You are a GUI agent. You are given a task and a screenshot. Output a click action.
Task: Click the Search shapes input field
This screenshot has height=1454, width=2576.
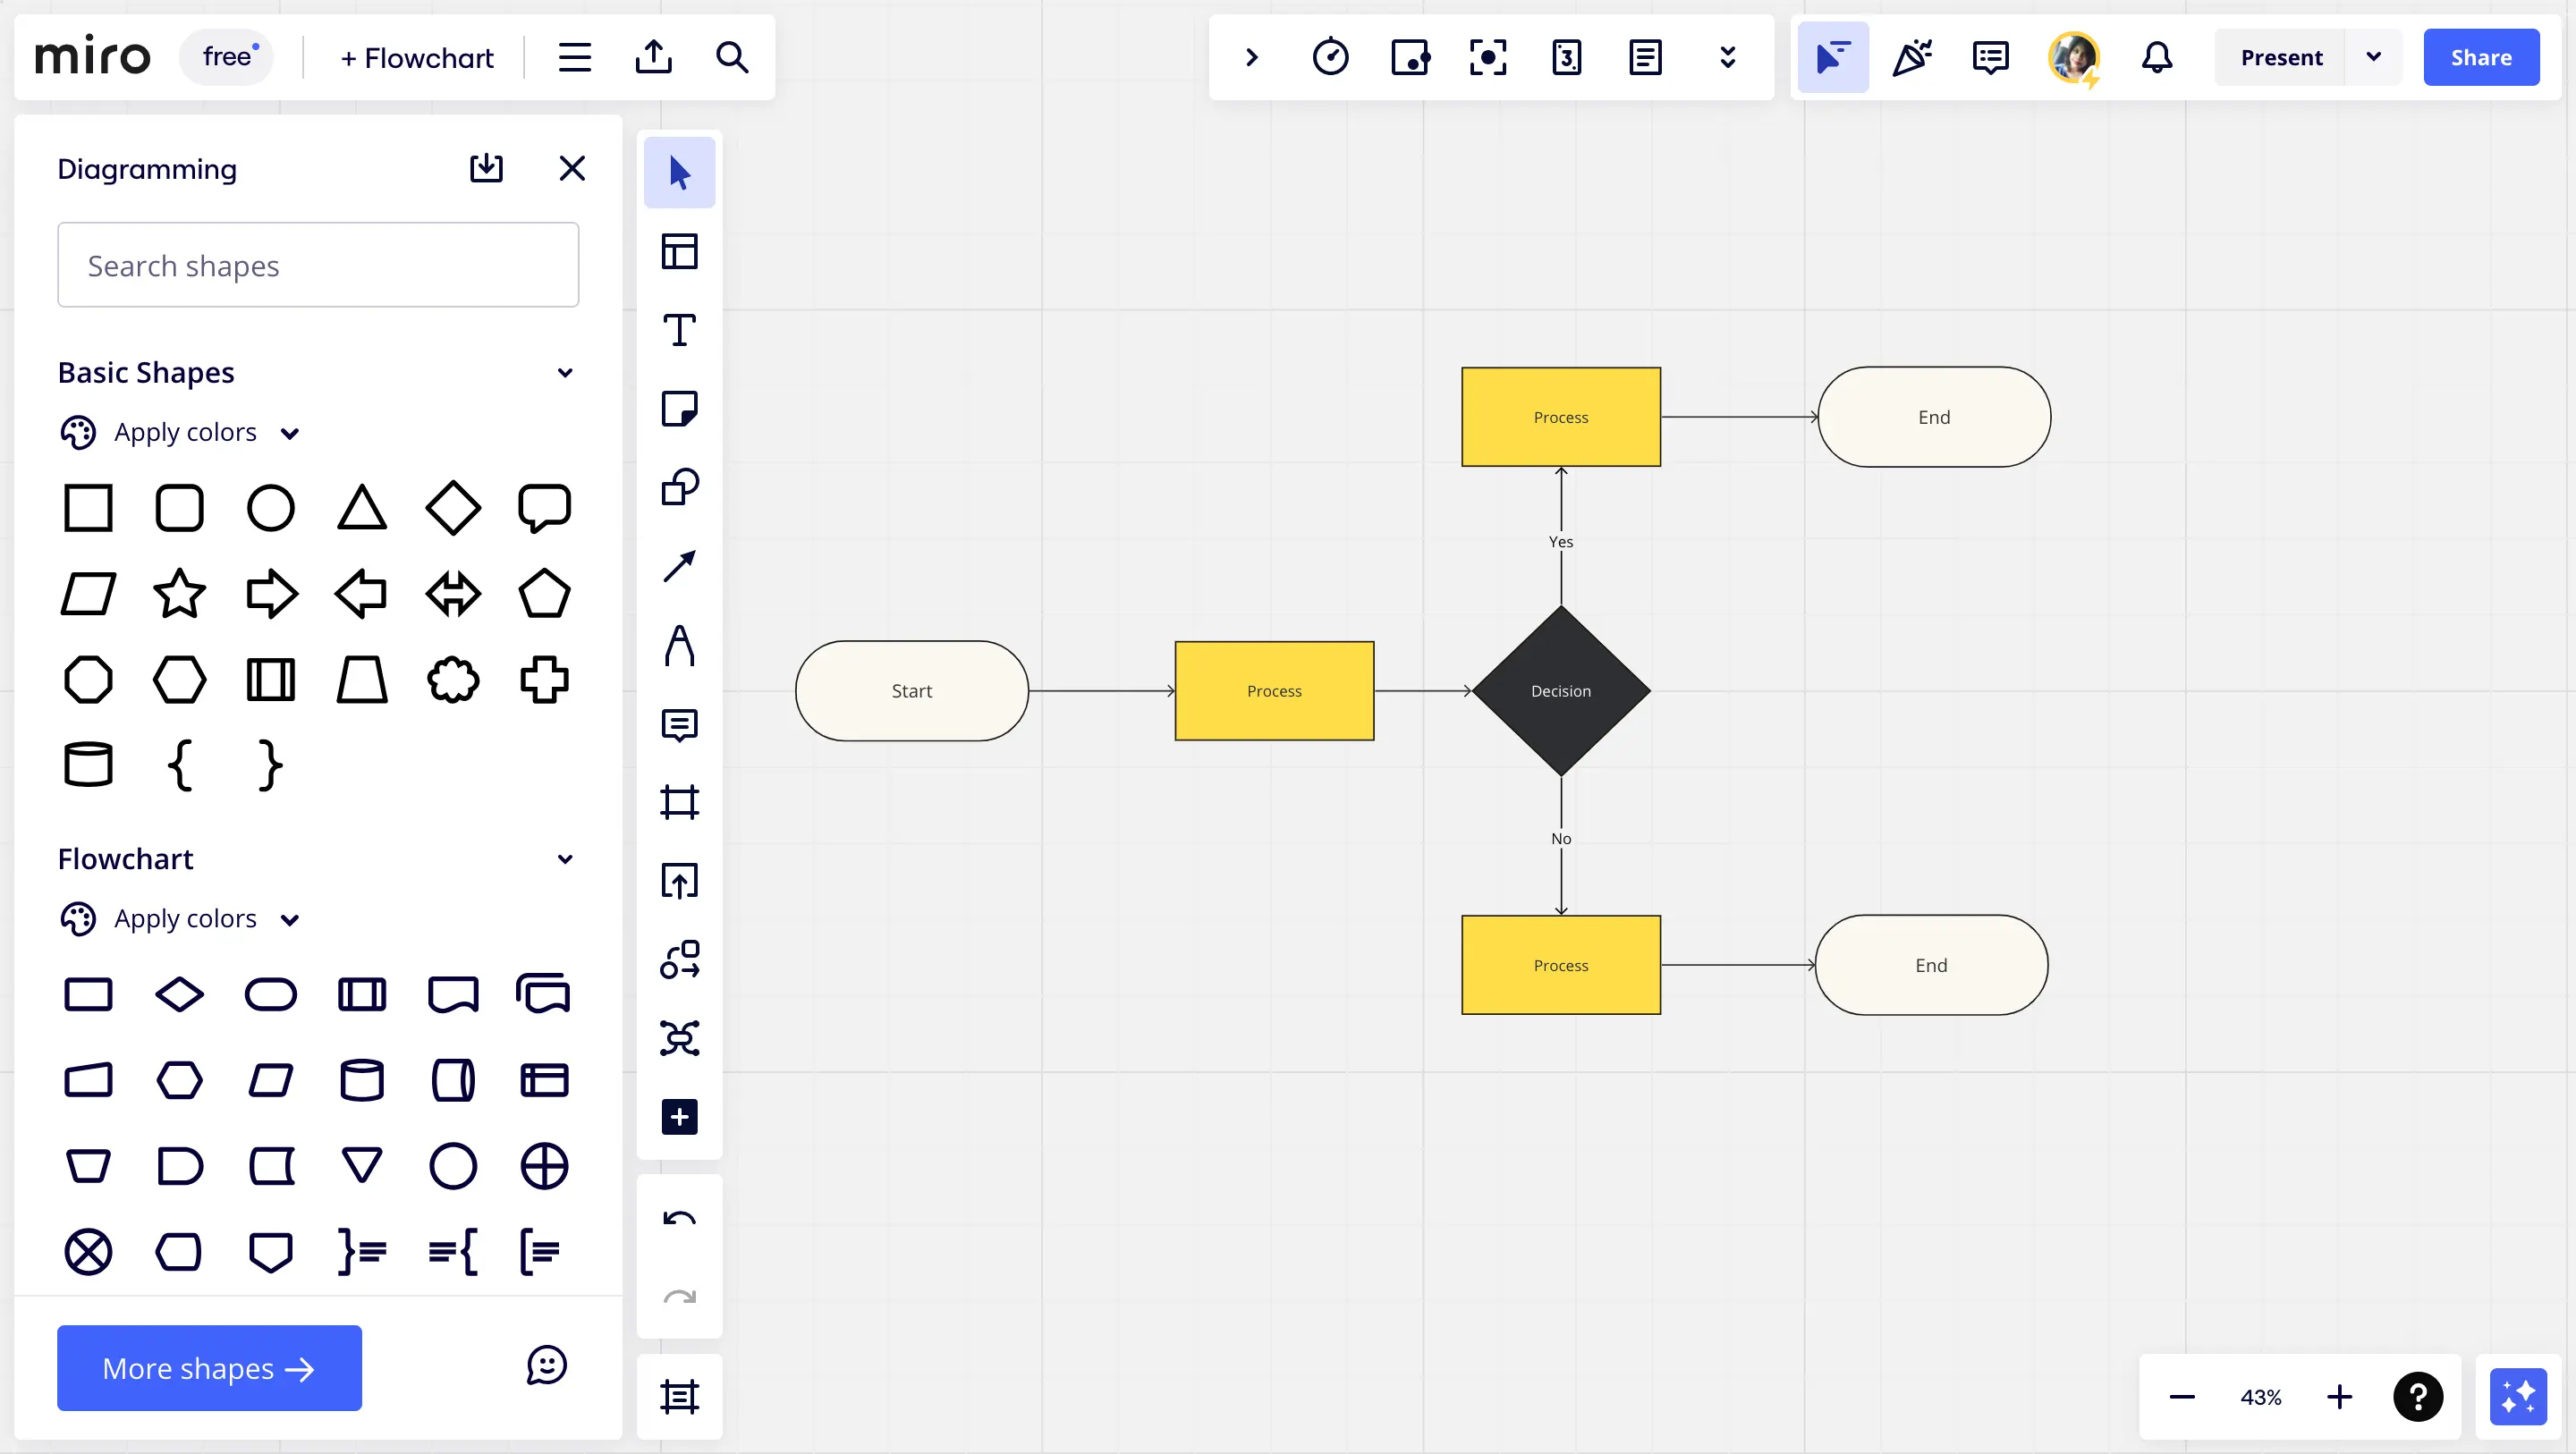tap(318, 266)
